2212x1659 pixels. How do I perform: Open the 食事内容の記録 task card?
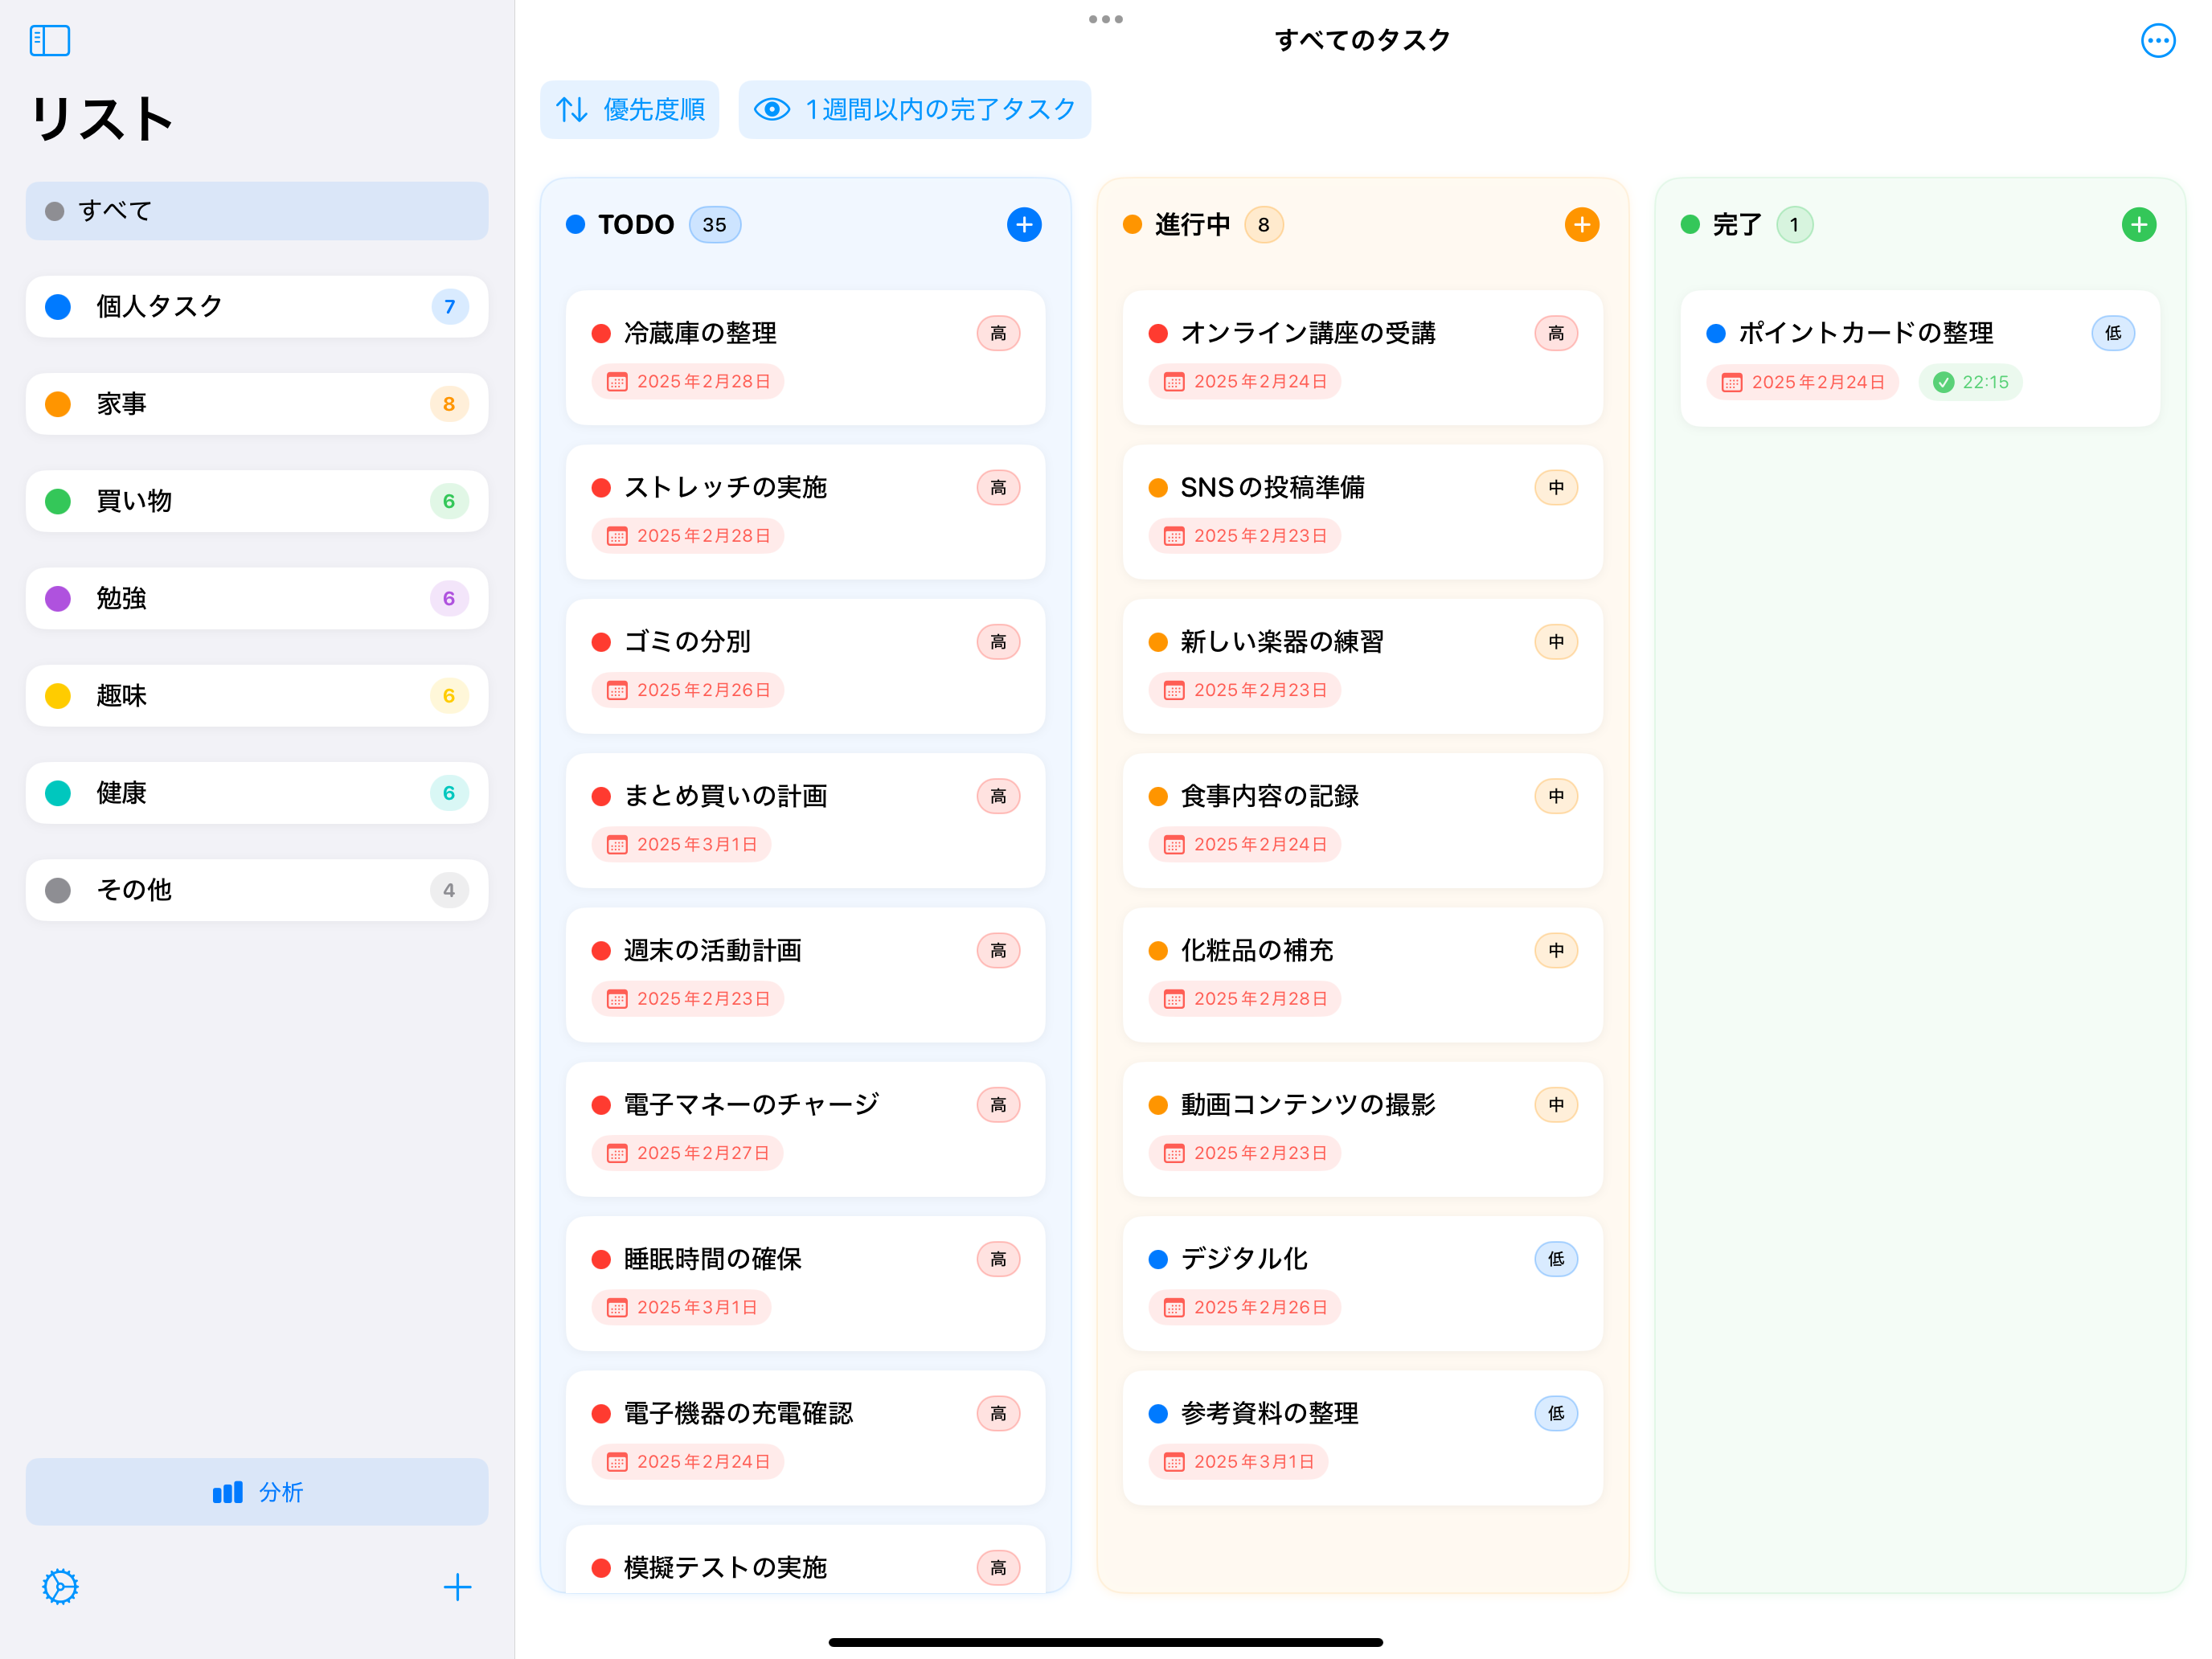click(x=1362, y=820)
